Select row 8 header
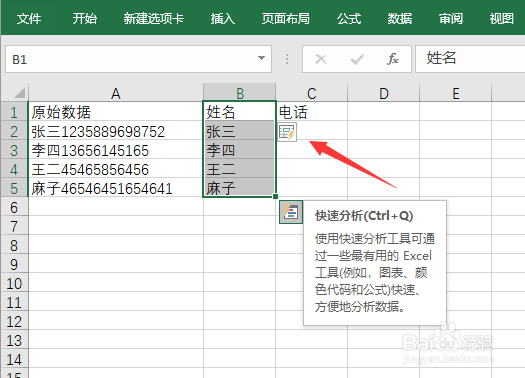This screenshot has height=378, width=525. pyautogui.click(x=14, y=245)
